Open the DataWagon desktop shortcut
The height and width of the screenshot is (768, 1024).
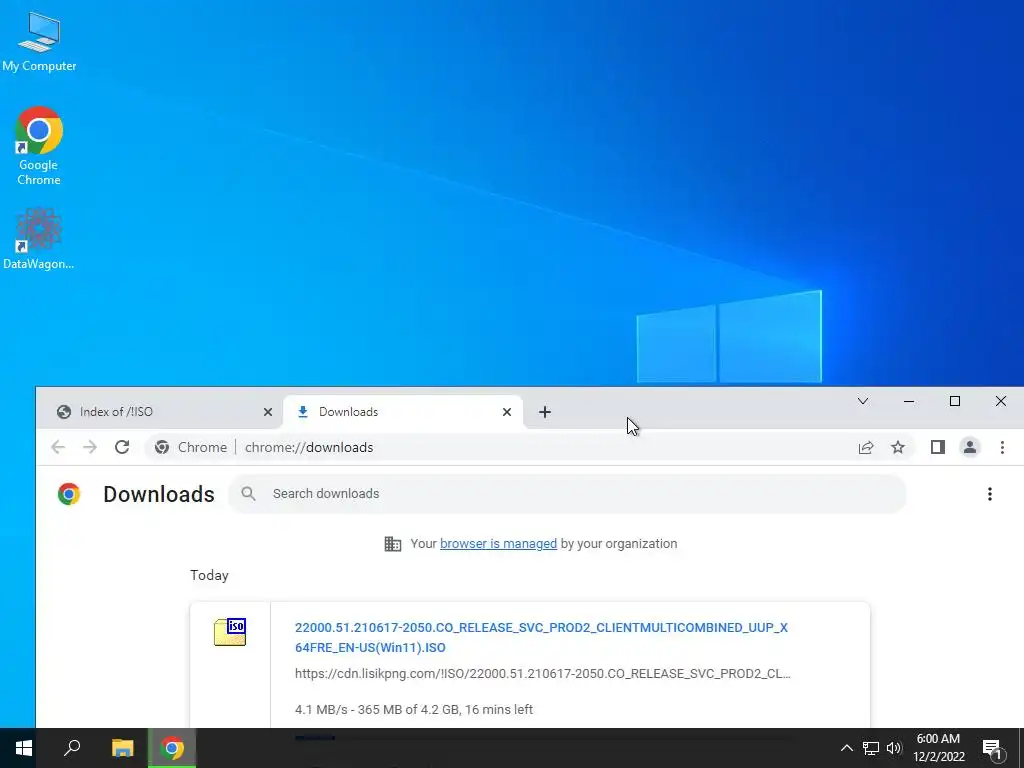39,238
